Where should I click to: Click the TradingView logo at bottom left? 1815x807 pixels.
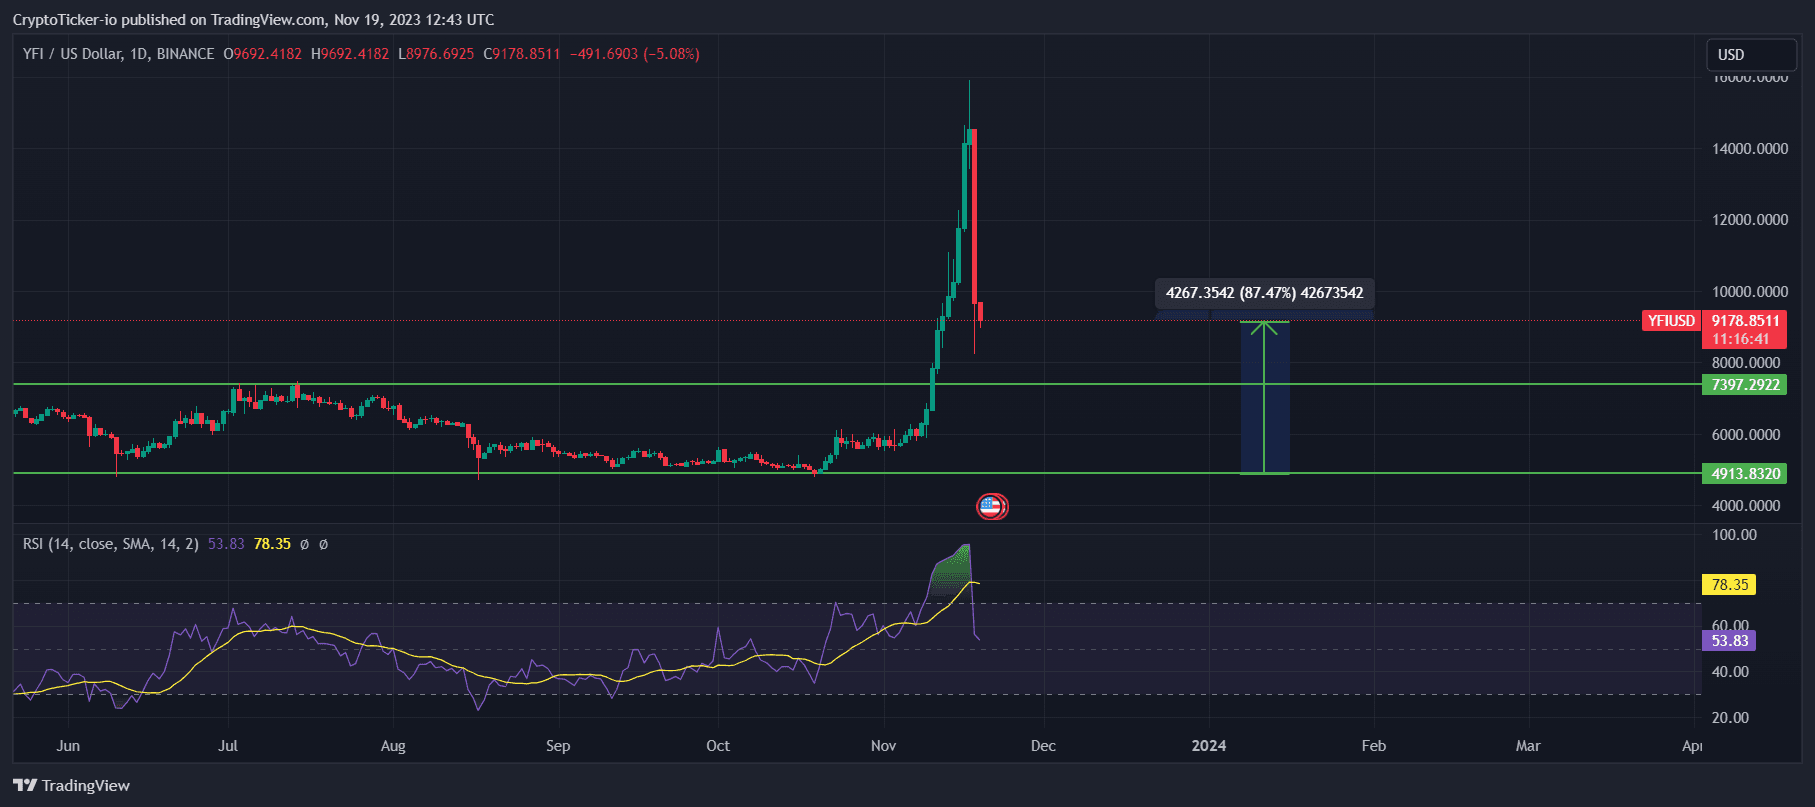(x=71, y=785)
